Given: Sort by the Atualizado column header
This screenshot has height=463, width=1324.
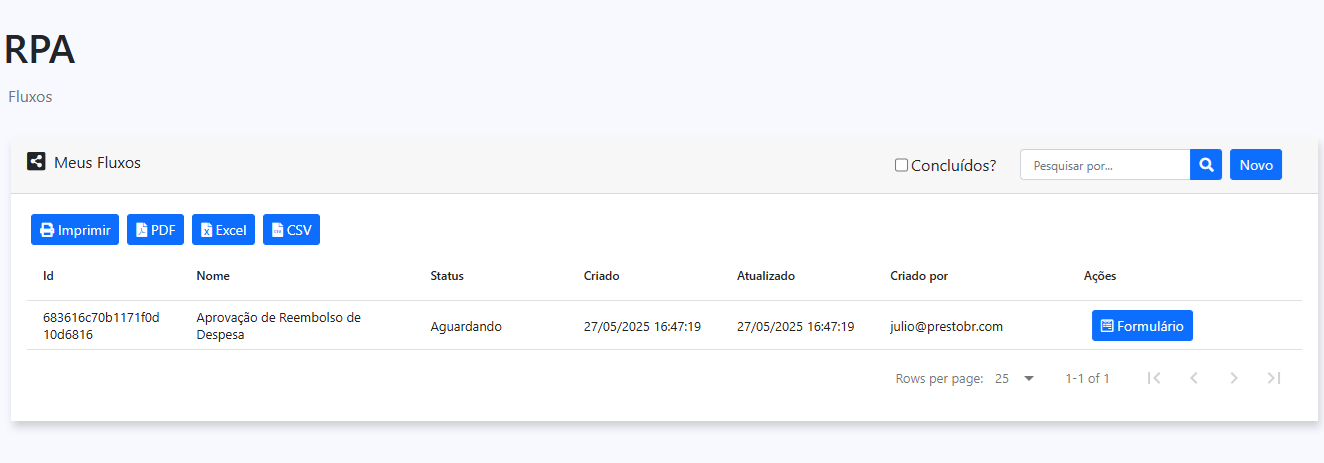Looking at the screenshot, I should [766, 276].
